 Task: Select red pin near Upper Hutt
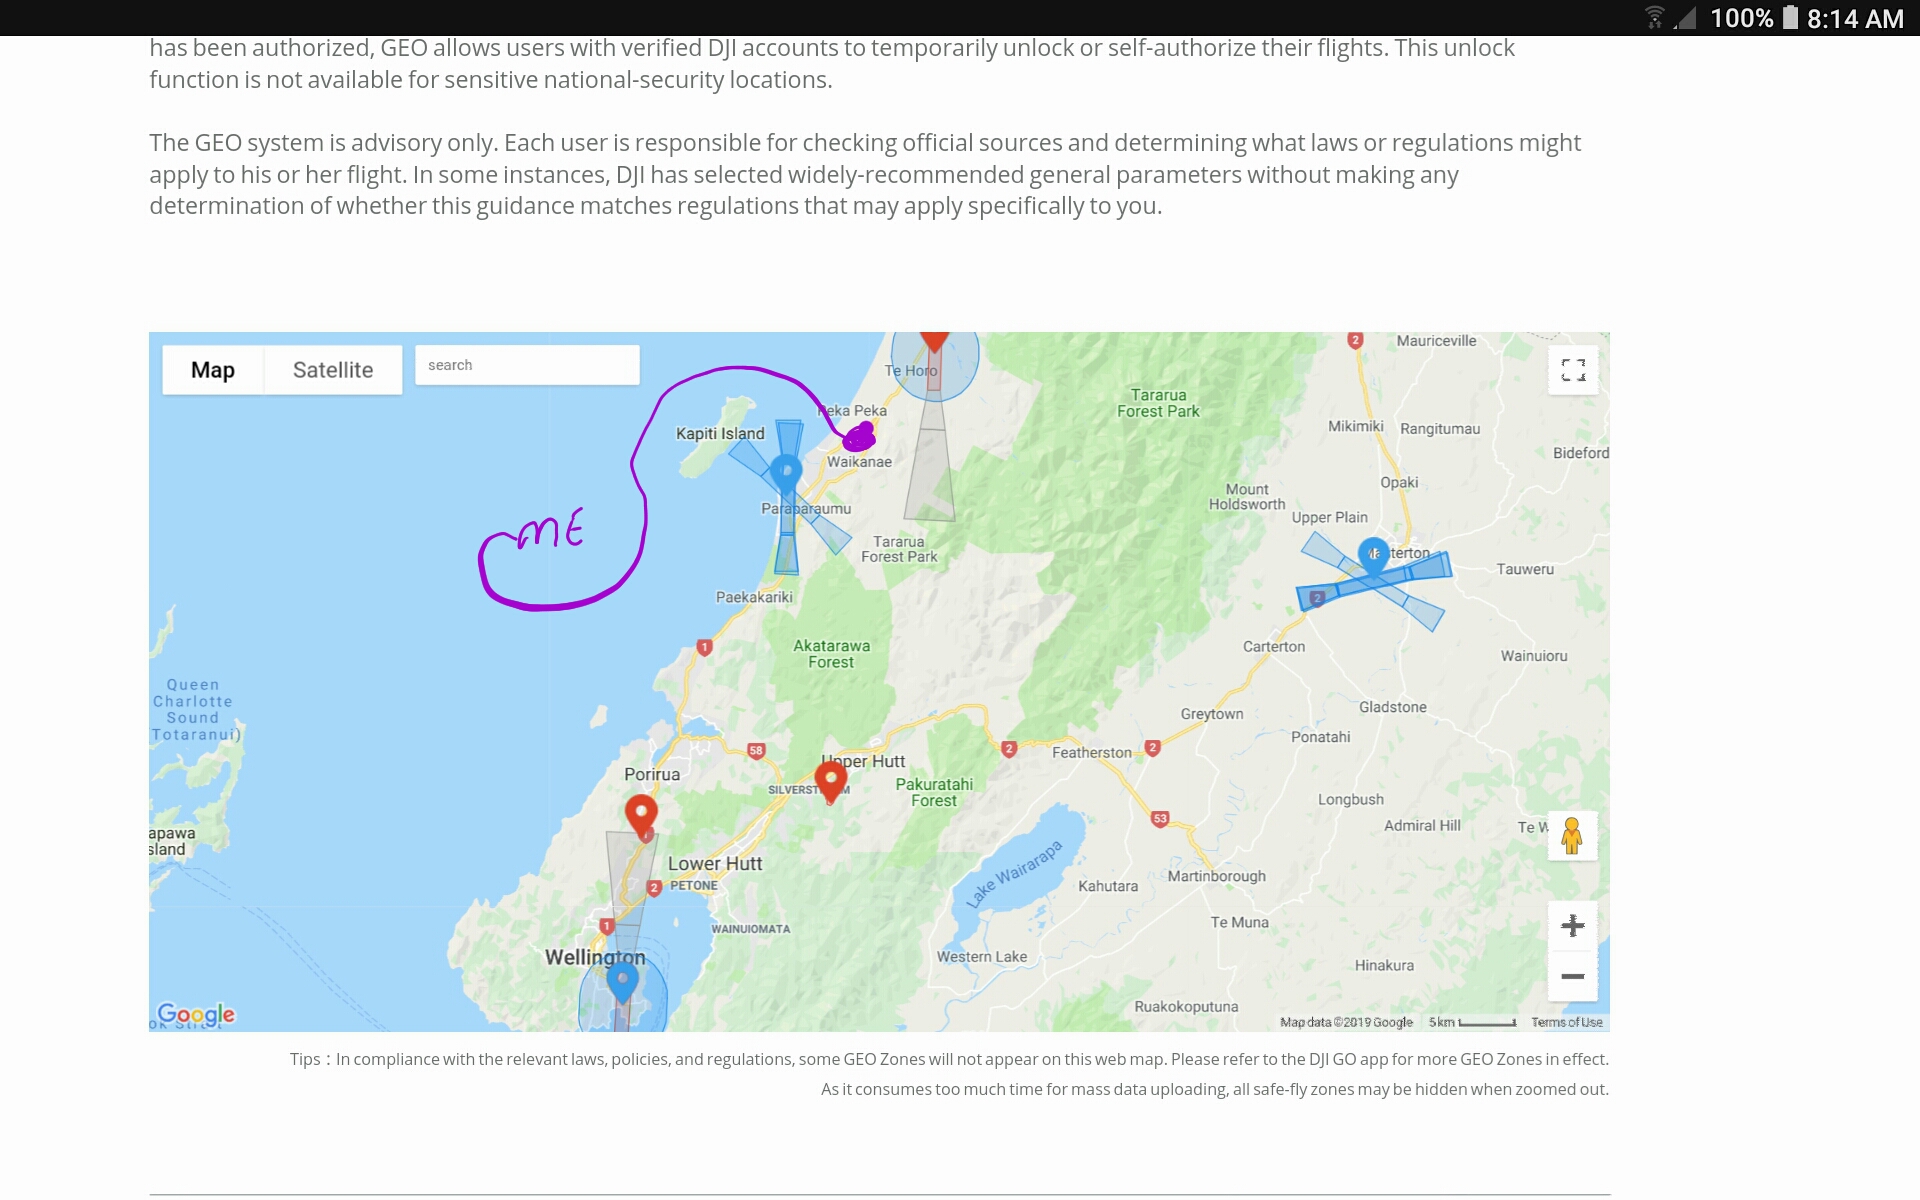click(830, 780)
